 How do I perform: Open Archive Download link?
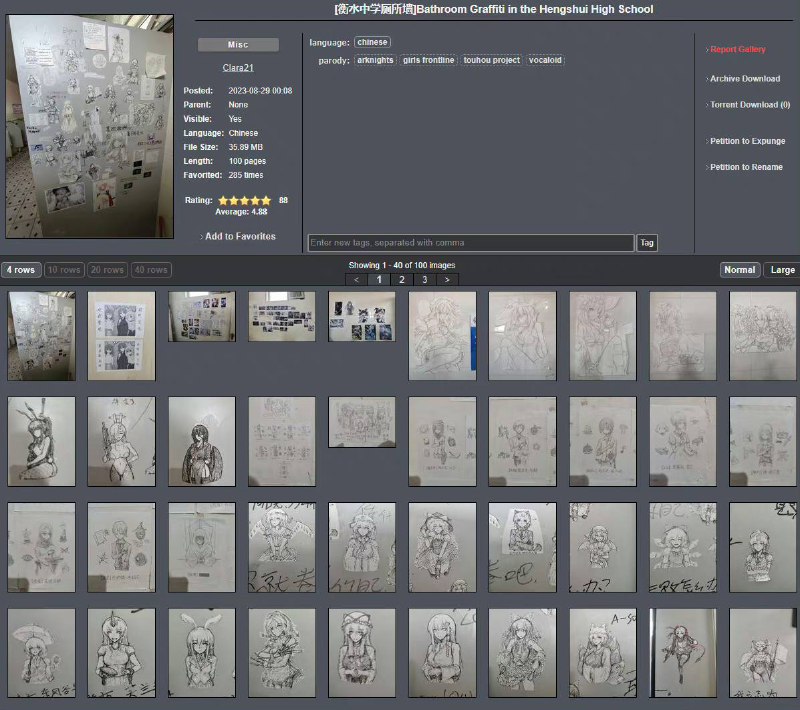pyautogui.click(x=745, y=79)
